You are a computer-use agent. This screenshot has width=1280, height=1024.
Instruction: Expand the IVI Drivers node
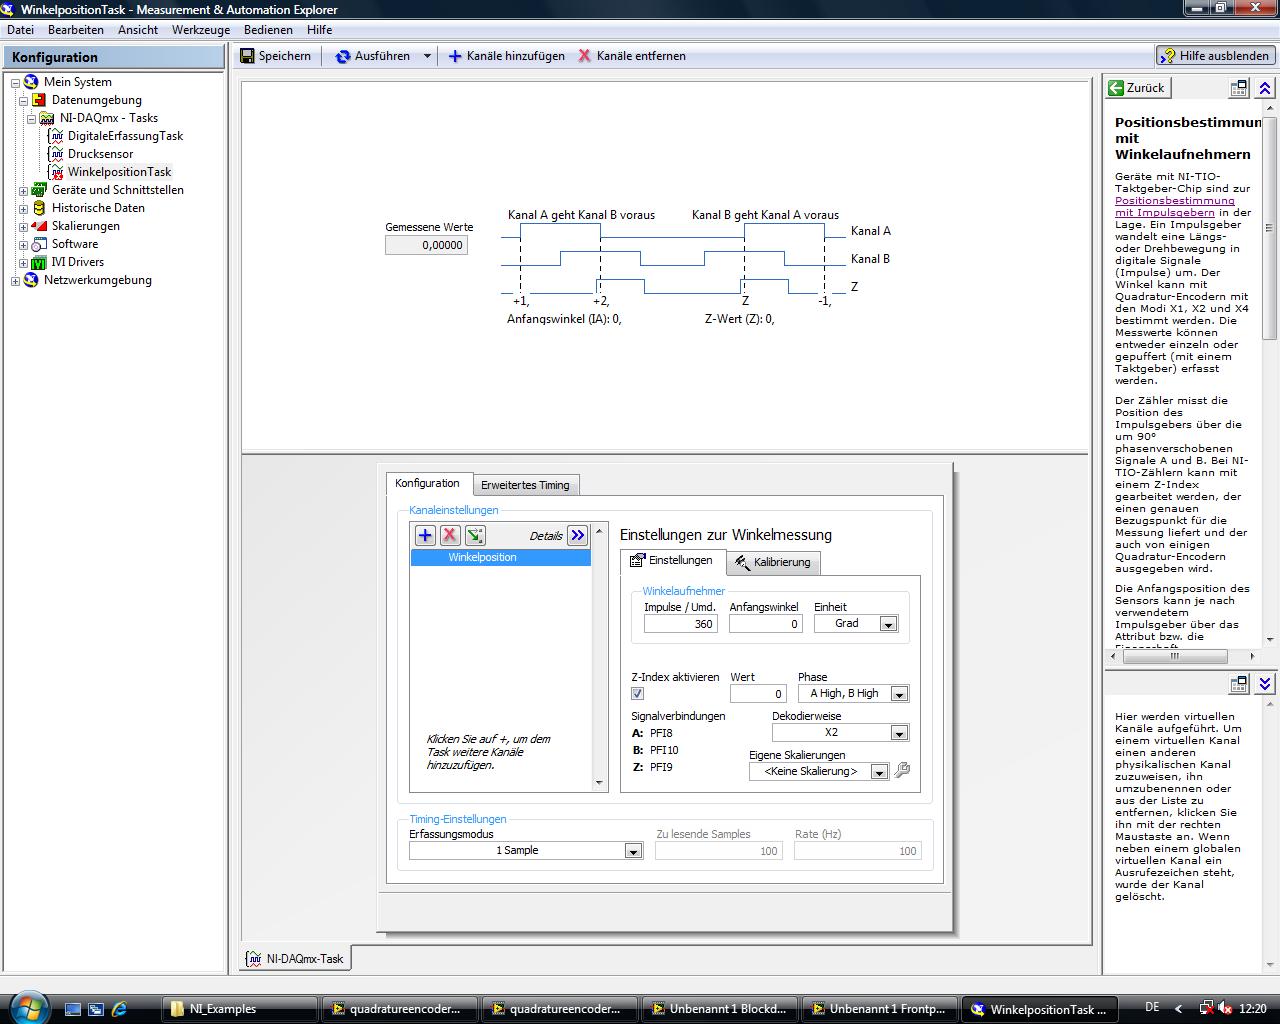pos(23,262)
